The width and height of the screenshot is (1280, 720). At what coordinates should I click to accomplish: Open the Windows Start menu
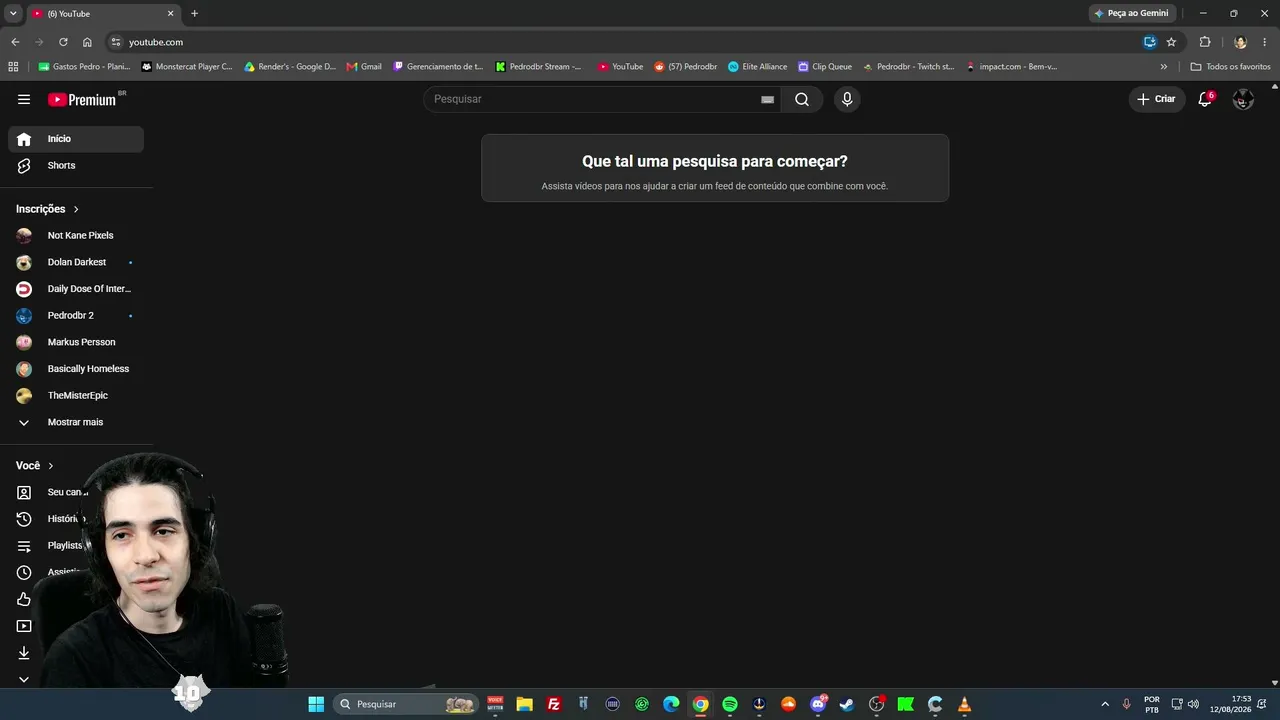tap(316, 704)
